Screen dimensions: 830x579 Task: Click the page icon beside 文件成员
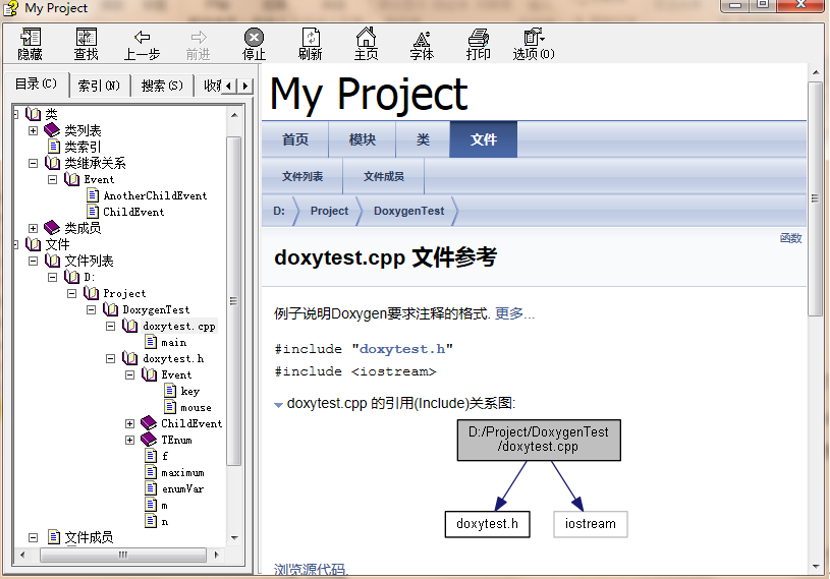coord(54,537)
